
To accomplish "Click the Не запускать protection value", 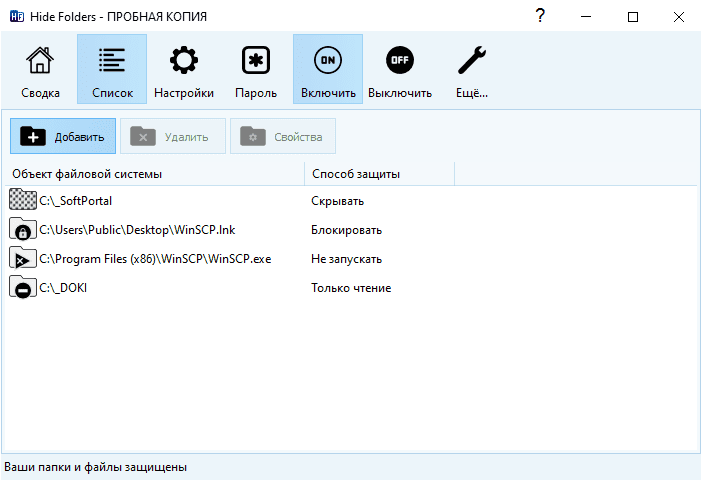I will click(x=347, y=259).
